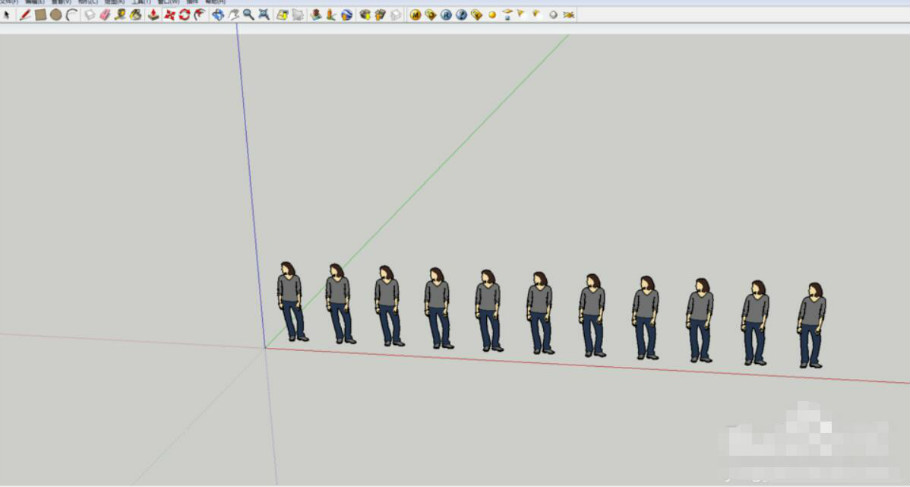
Task: Click the Preview in Google Earth globe icon
Action: pyautogui.click(x=346, y=15)
